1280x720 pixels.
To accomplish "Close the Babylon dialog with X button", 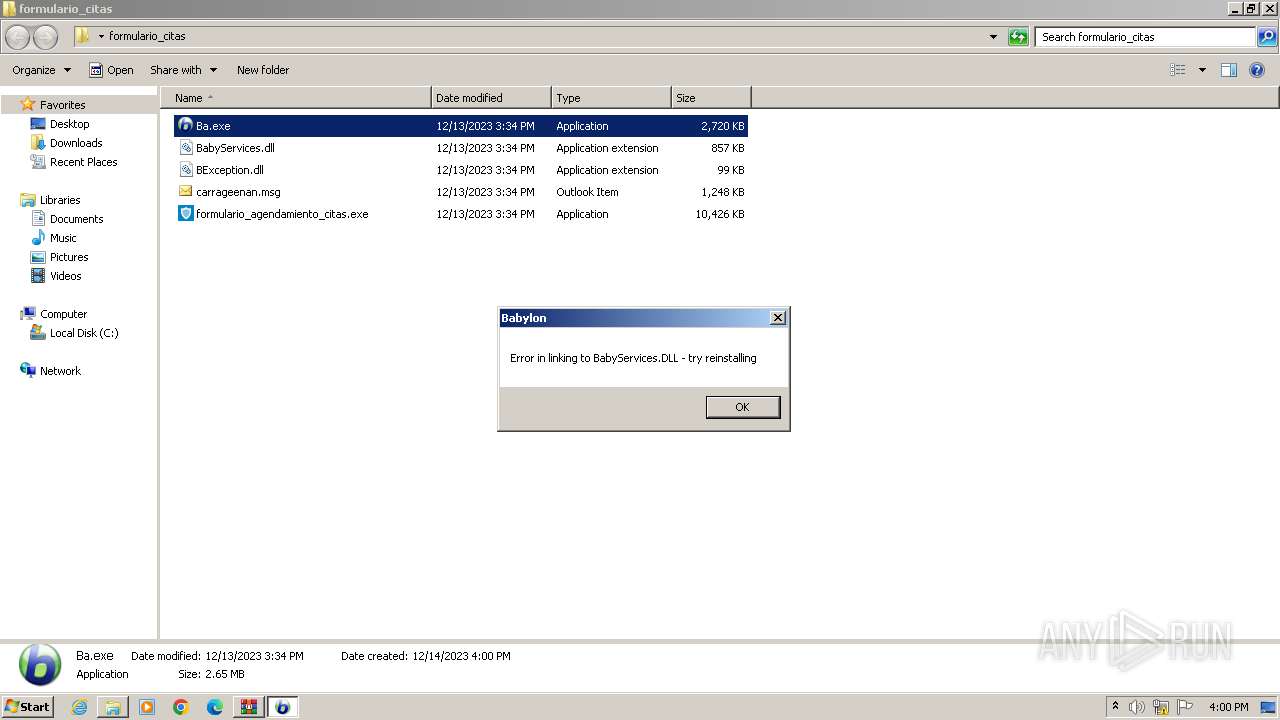I will click(778, 318).
